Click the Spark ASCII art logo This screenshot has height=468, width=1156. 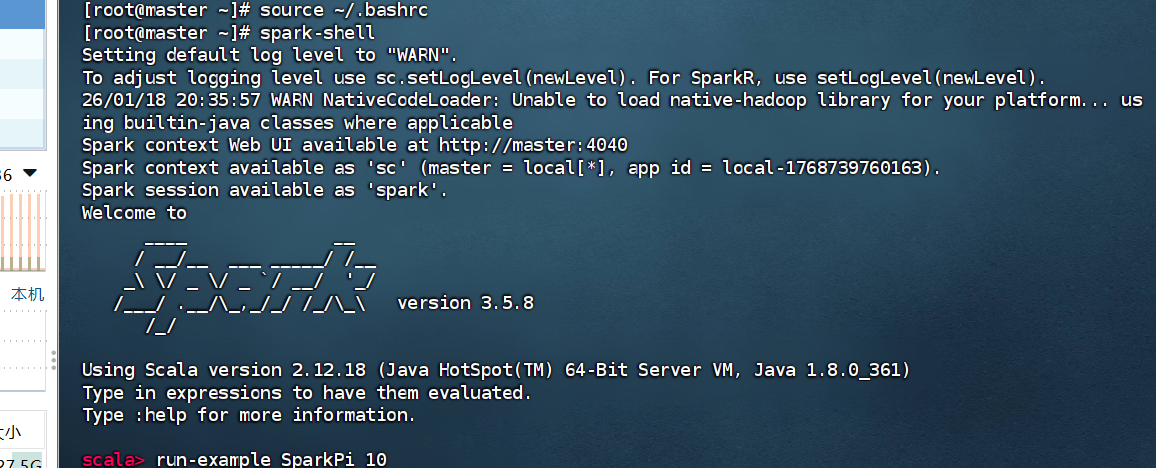click(x=246, y=287)
